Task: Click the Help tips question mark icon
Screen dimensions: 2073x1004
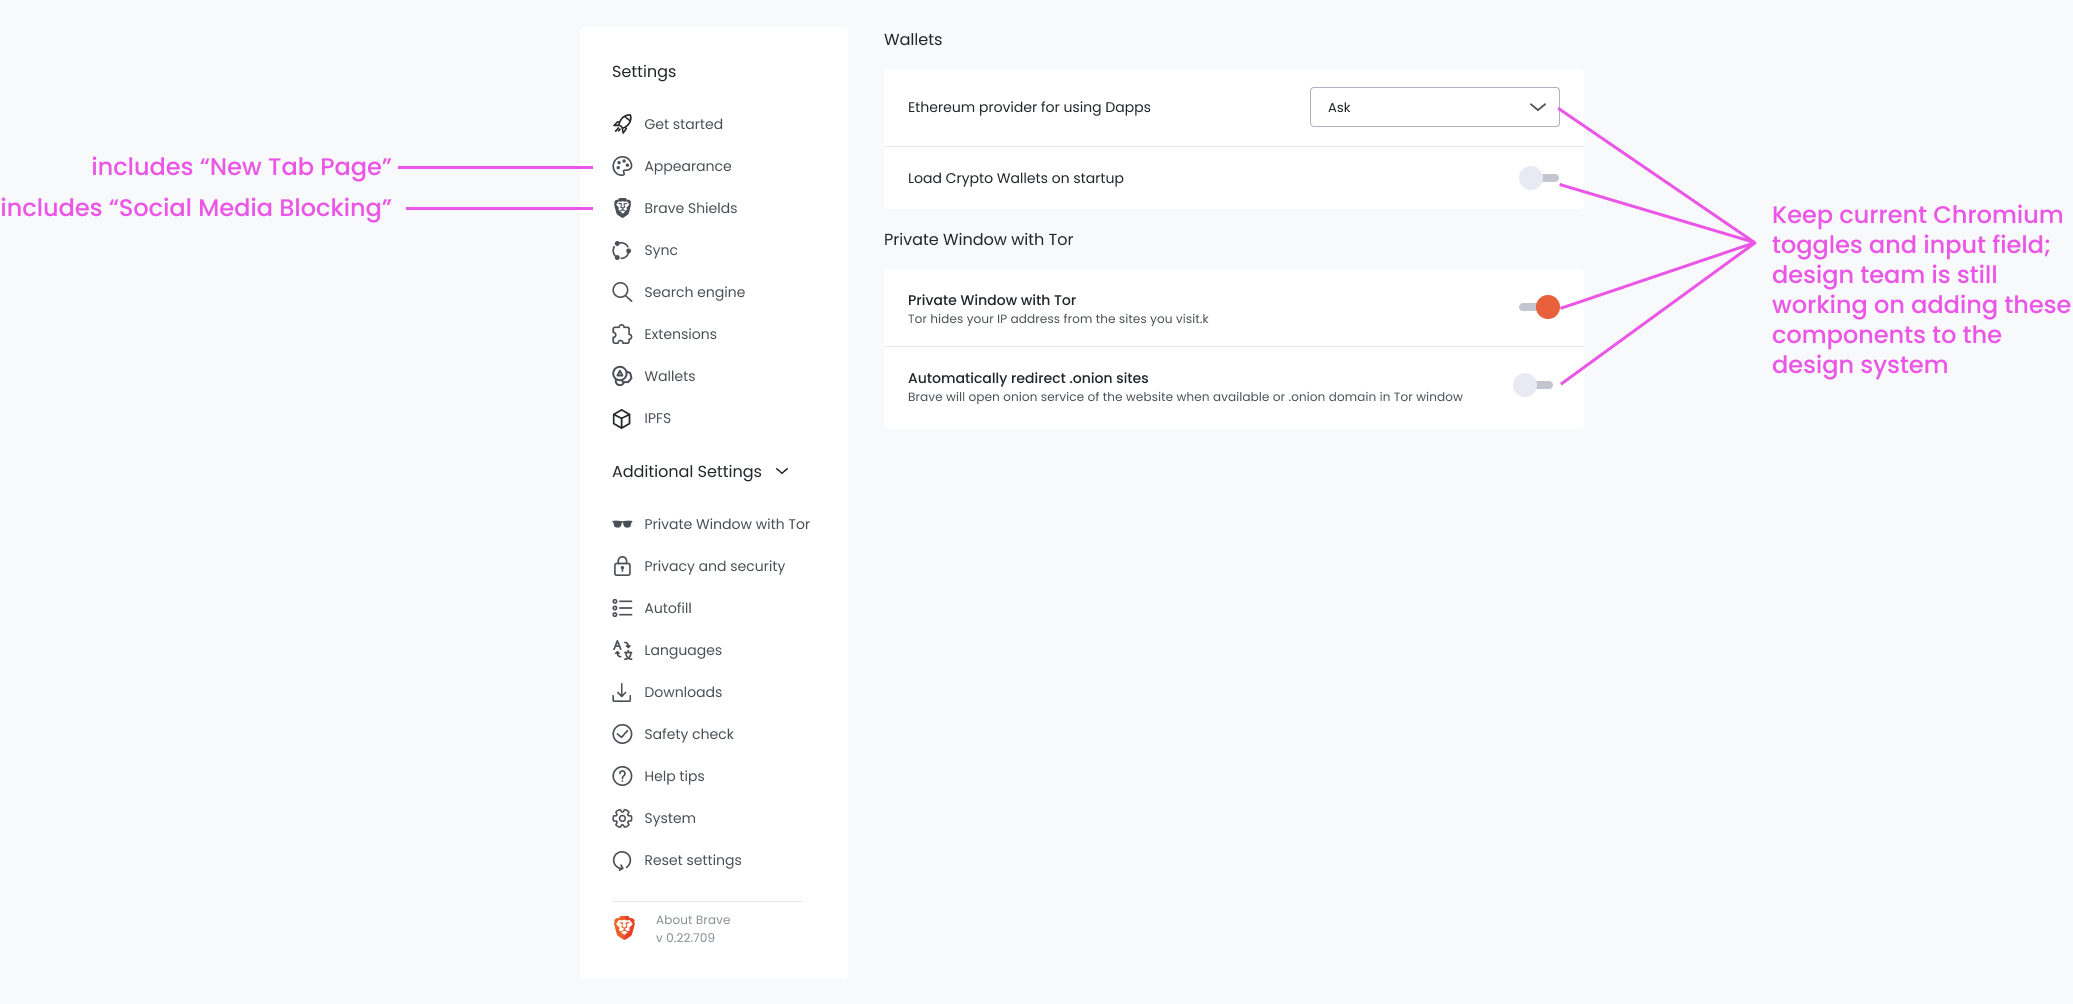Action: click(x=622, y=776)
